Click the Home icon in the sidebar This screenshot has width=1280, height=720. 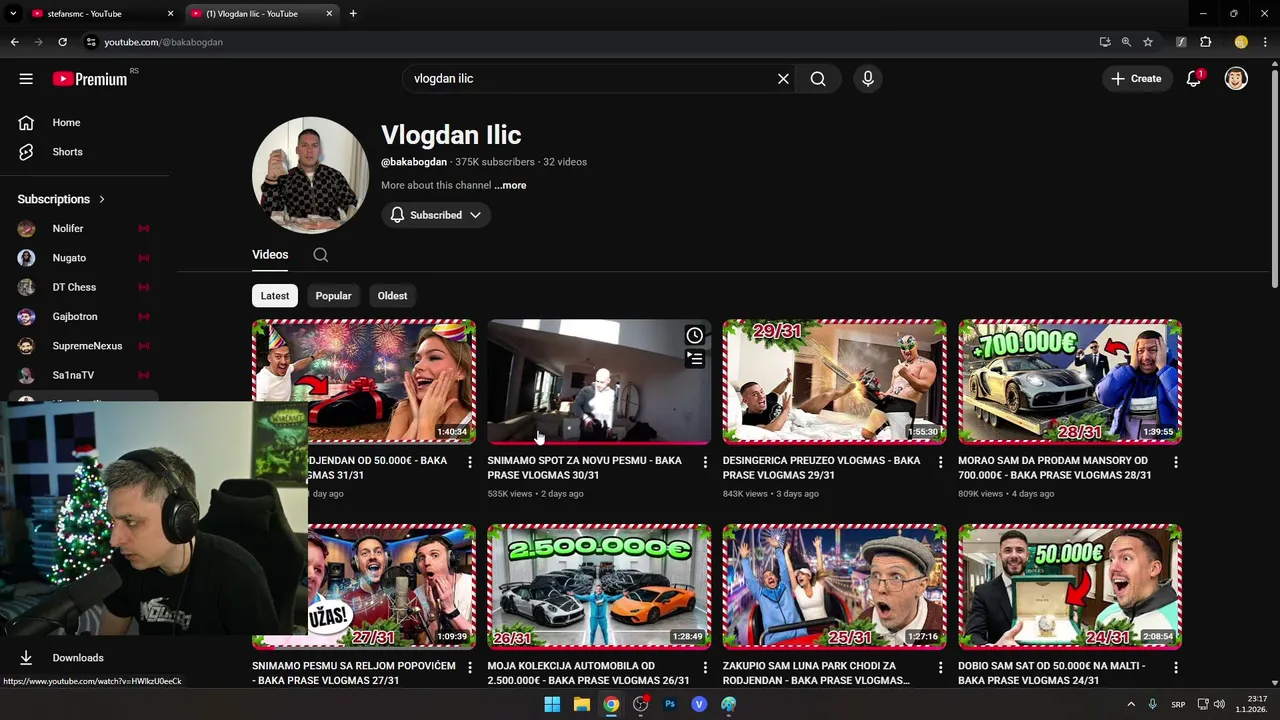pyautogui.click(x=26, y=123)
